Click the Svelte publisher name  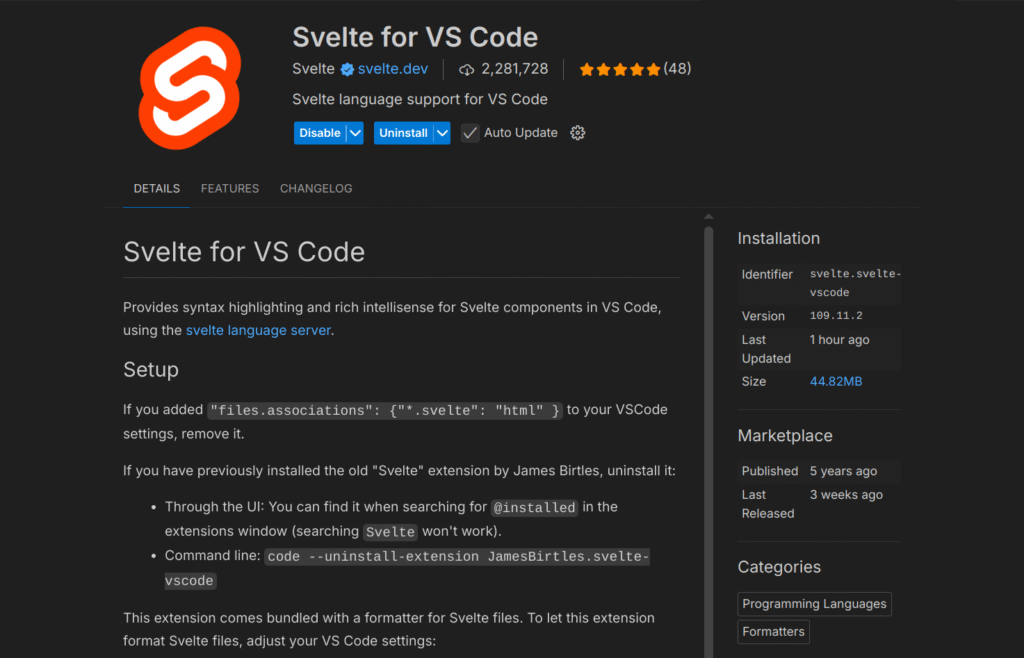coord(313,70)
